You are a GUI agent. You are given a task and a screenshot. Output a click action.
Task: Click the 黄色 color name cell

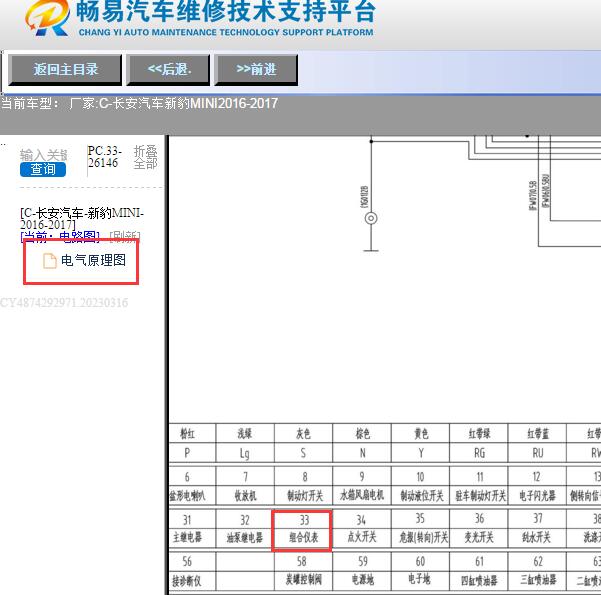click(420, 434)
